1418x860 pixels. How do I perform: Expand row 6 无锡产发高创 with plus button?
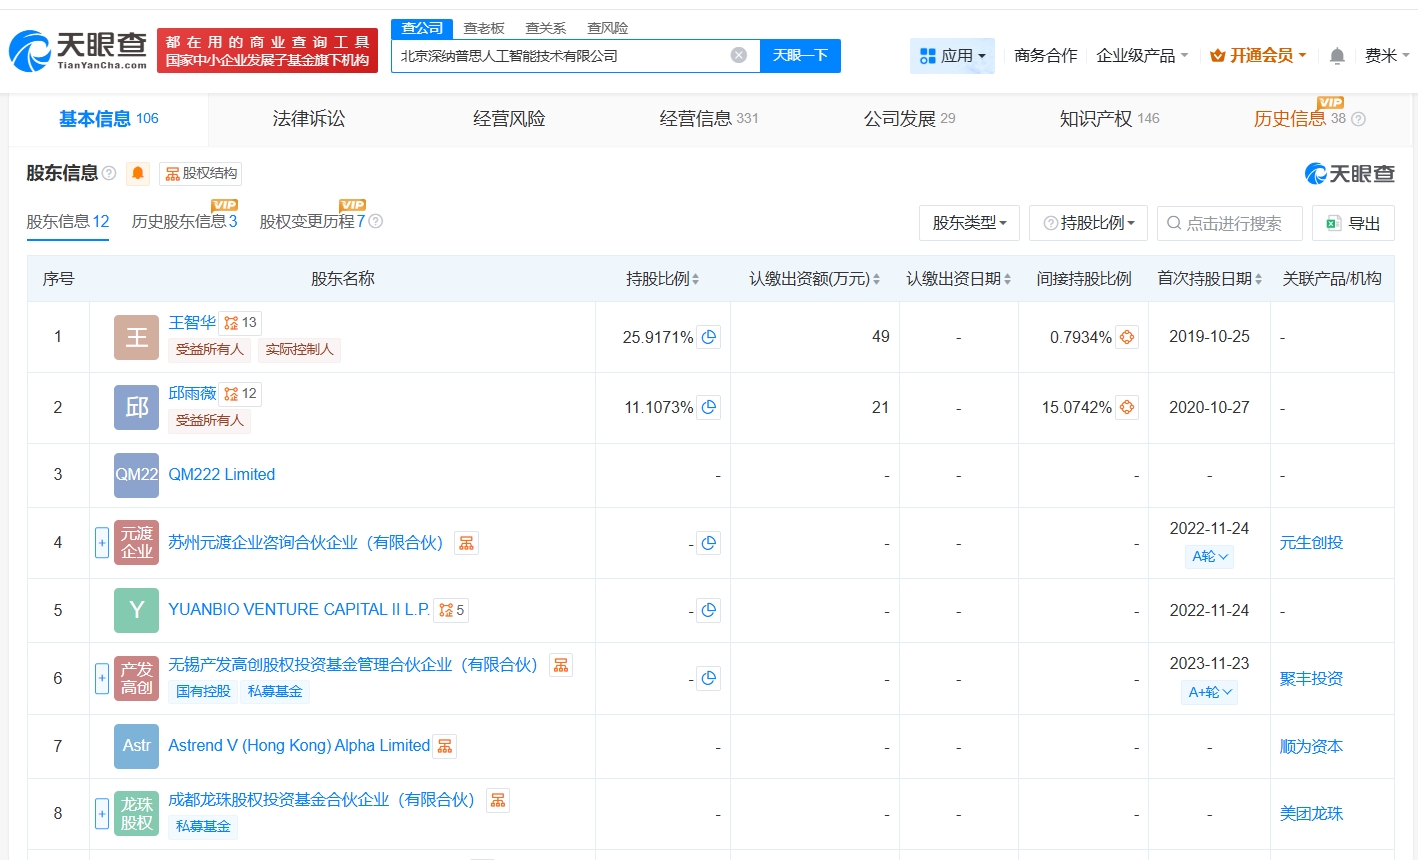tap(102, 678)
